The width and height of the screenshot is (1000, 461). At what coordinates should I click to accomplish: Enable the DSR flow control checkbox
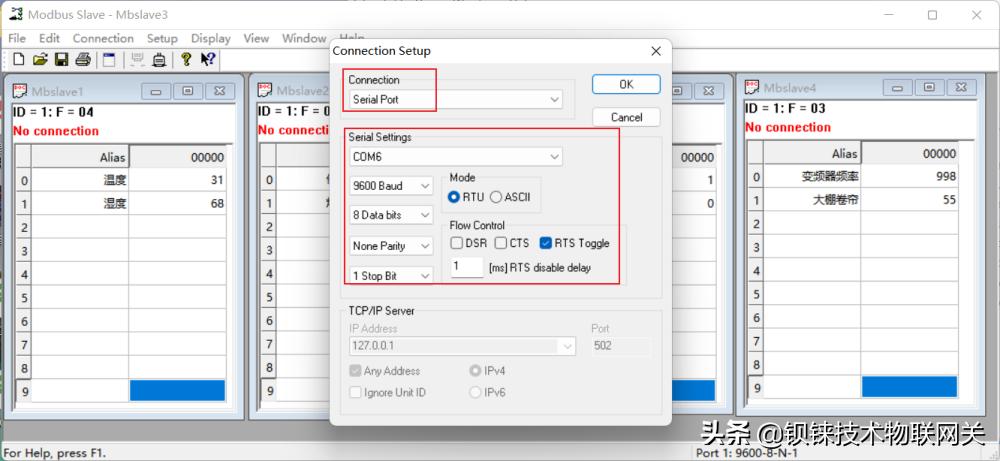tap(457, 243)
